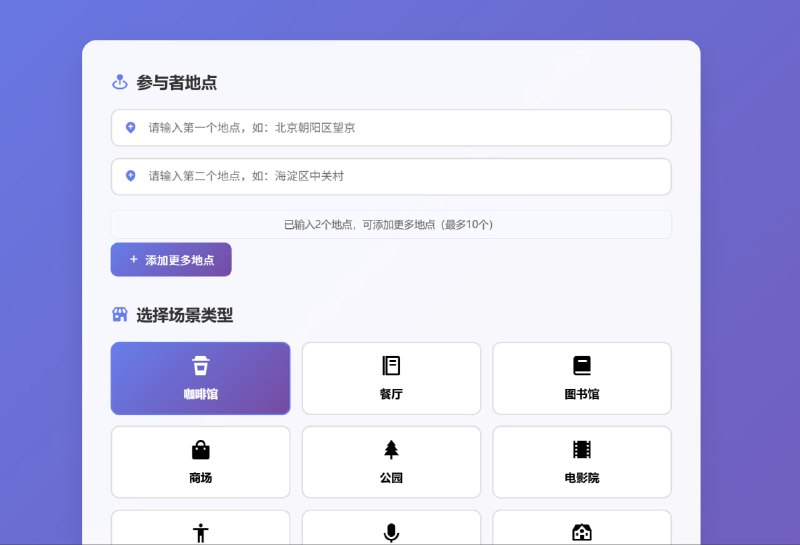Click the 参与者地点 location header icon

tap(120, 83)
